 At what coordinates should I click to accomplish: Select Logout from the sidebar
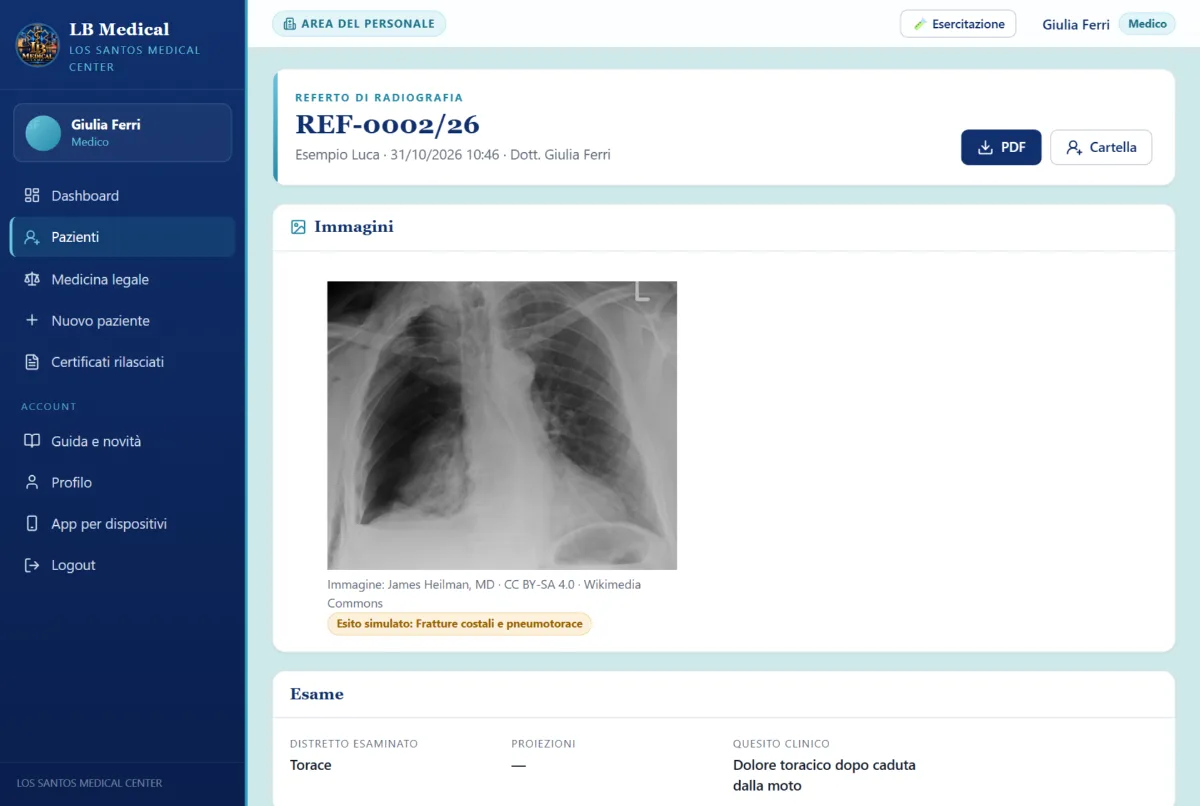[x=122, y=565]
